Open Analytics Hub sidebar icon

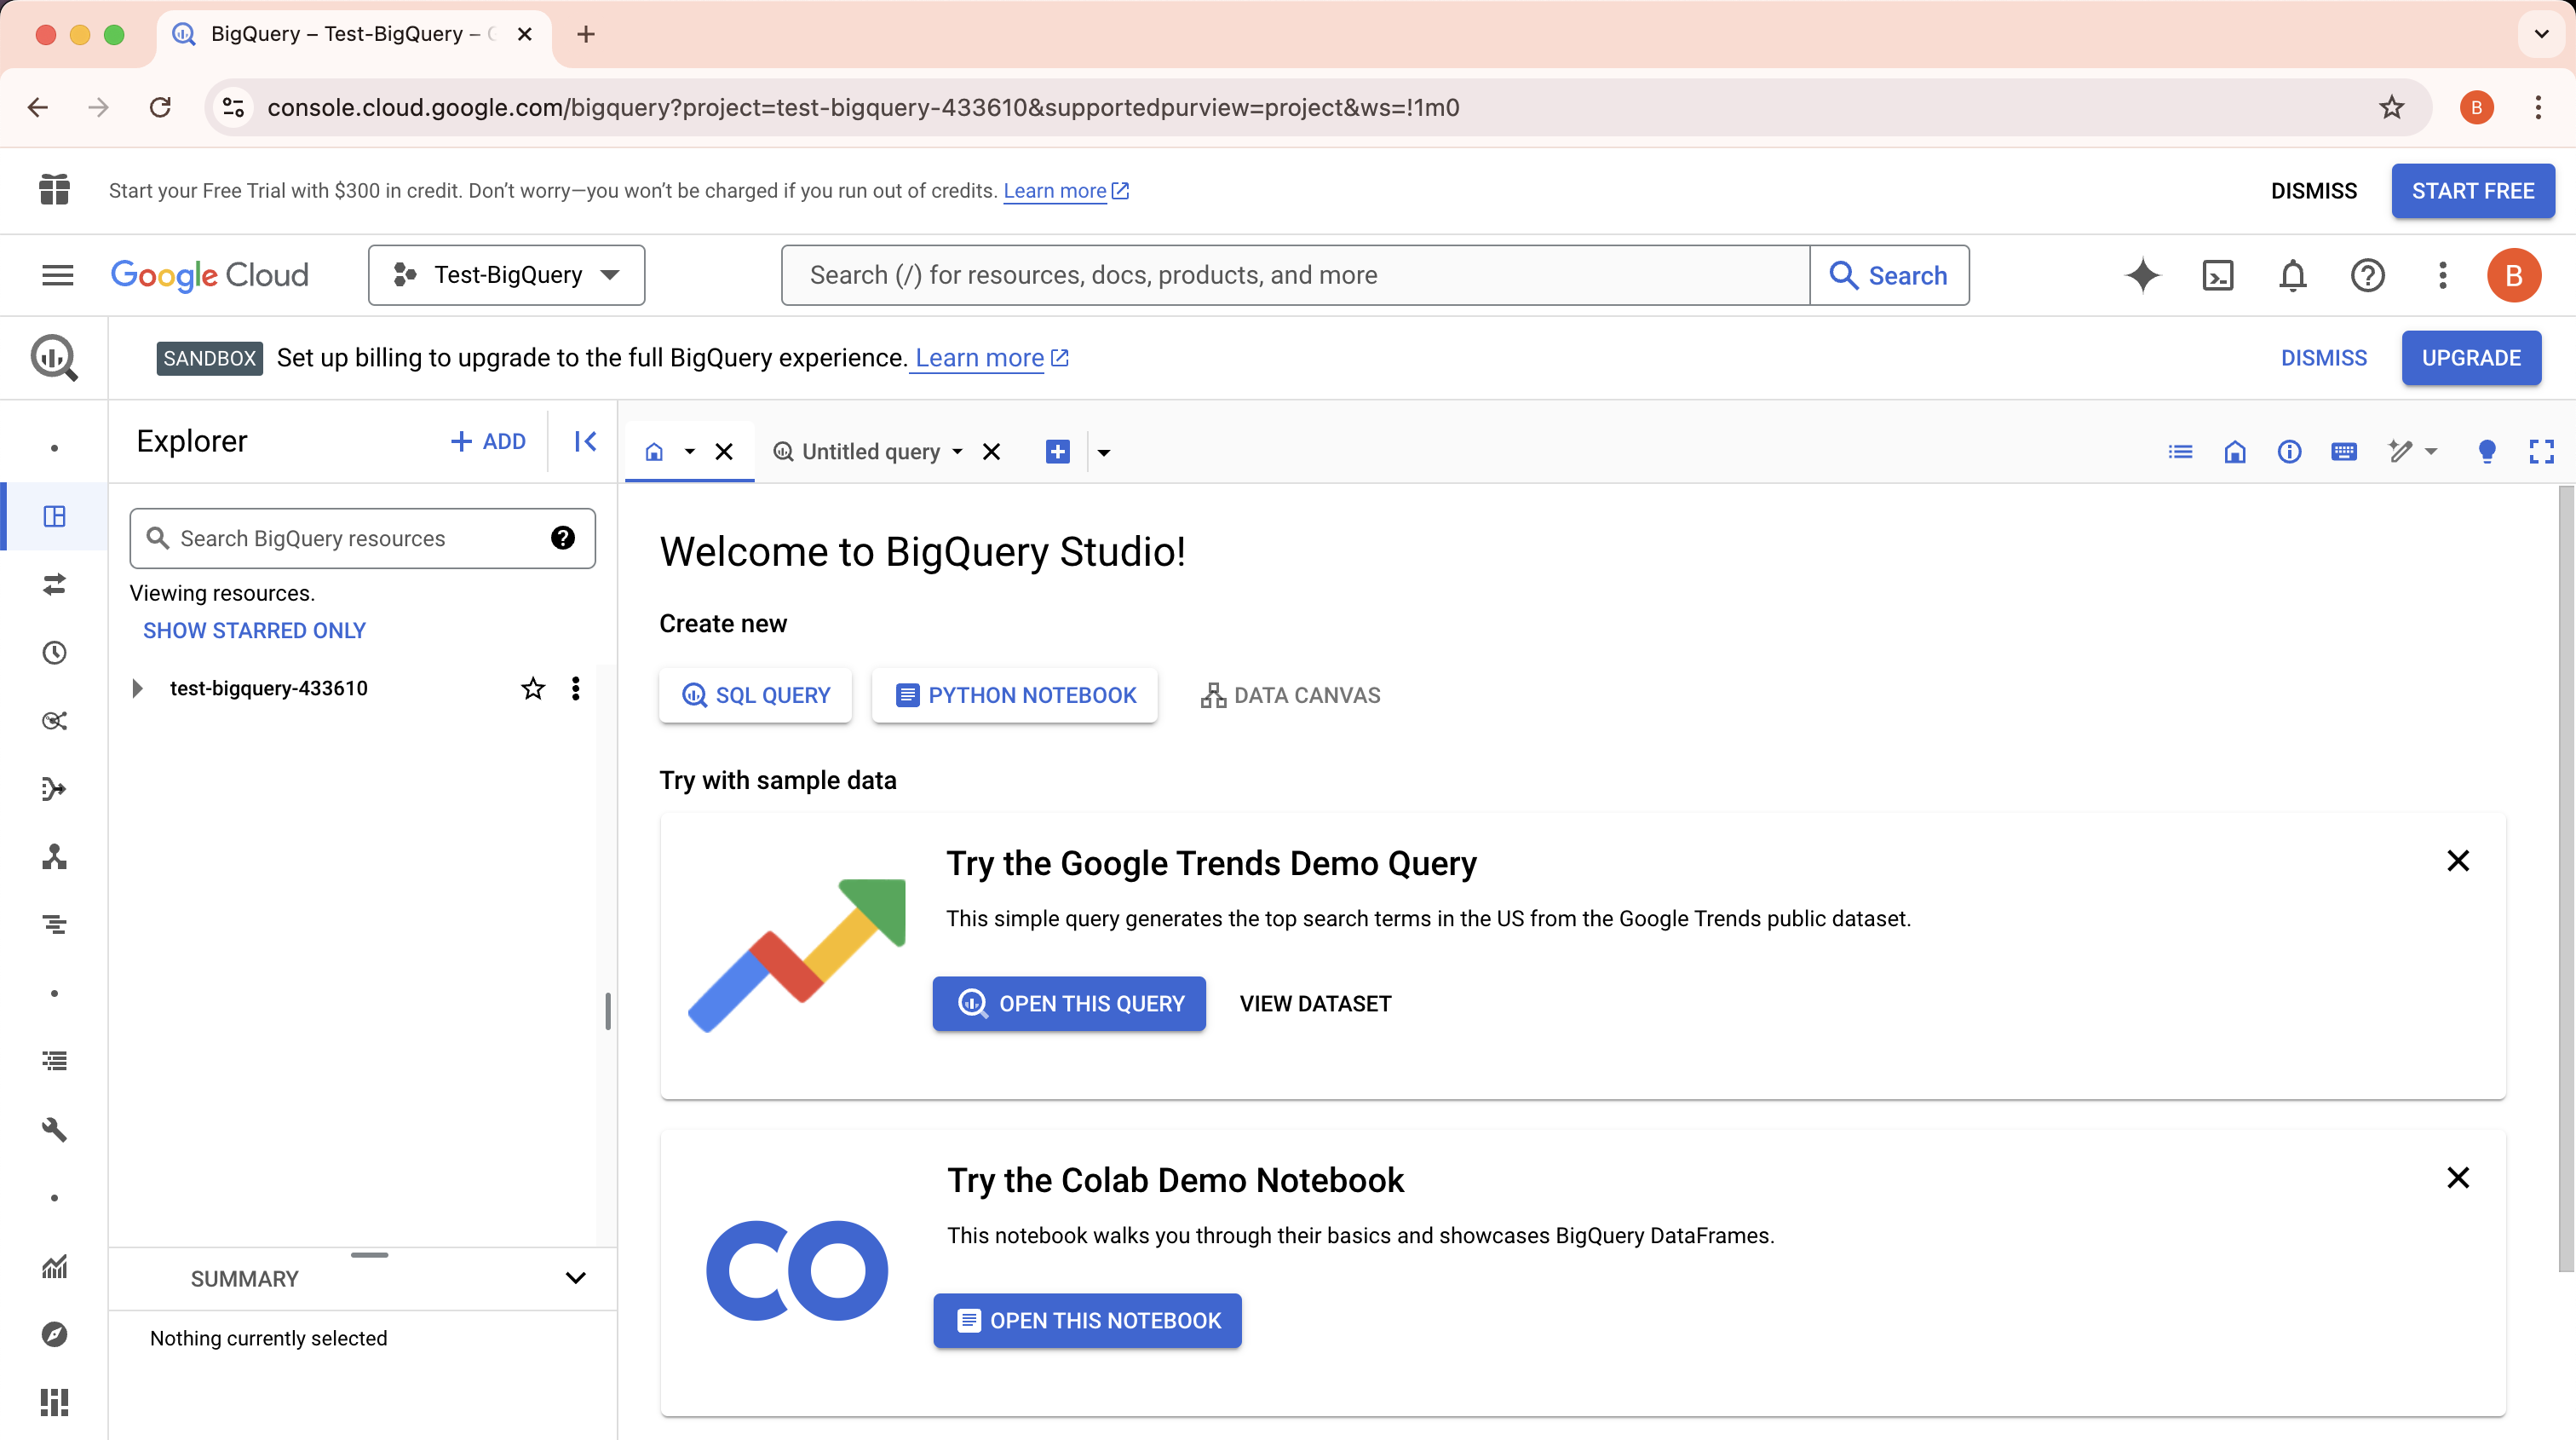tap(54, 721)
